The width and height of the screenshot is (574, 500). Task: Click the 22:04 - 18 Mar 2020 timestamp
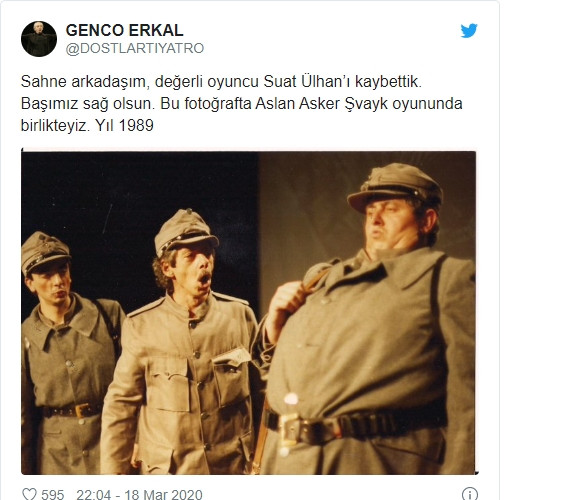139,495
